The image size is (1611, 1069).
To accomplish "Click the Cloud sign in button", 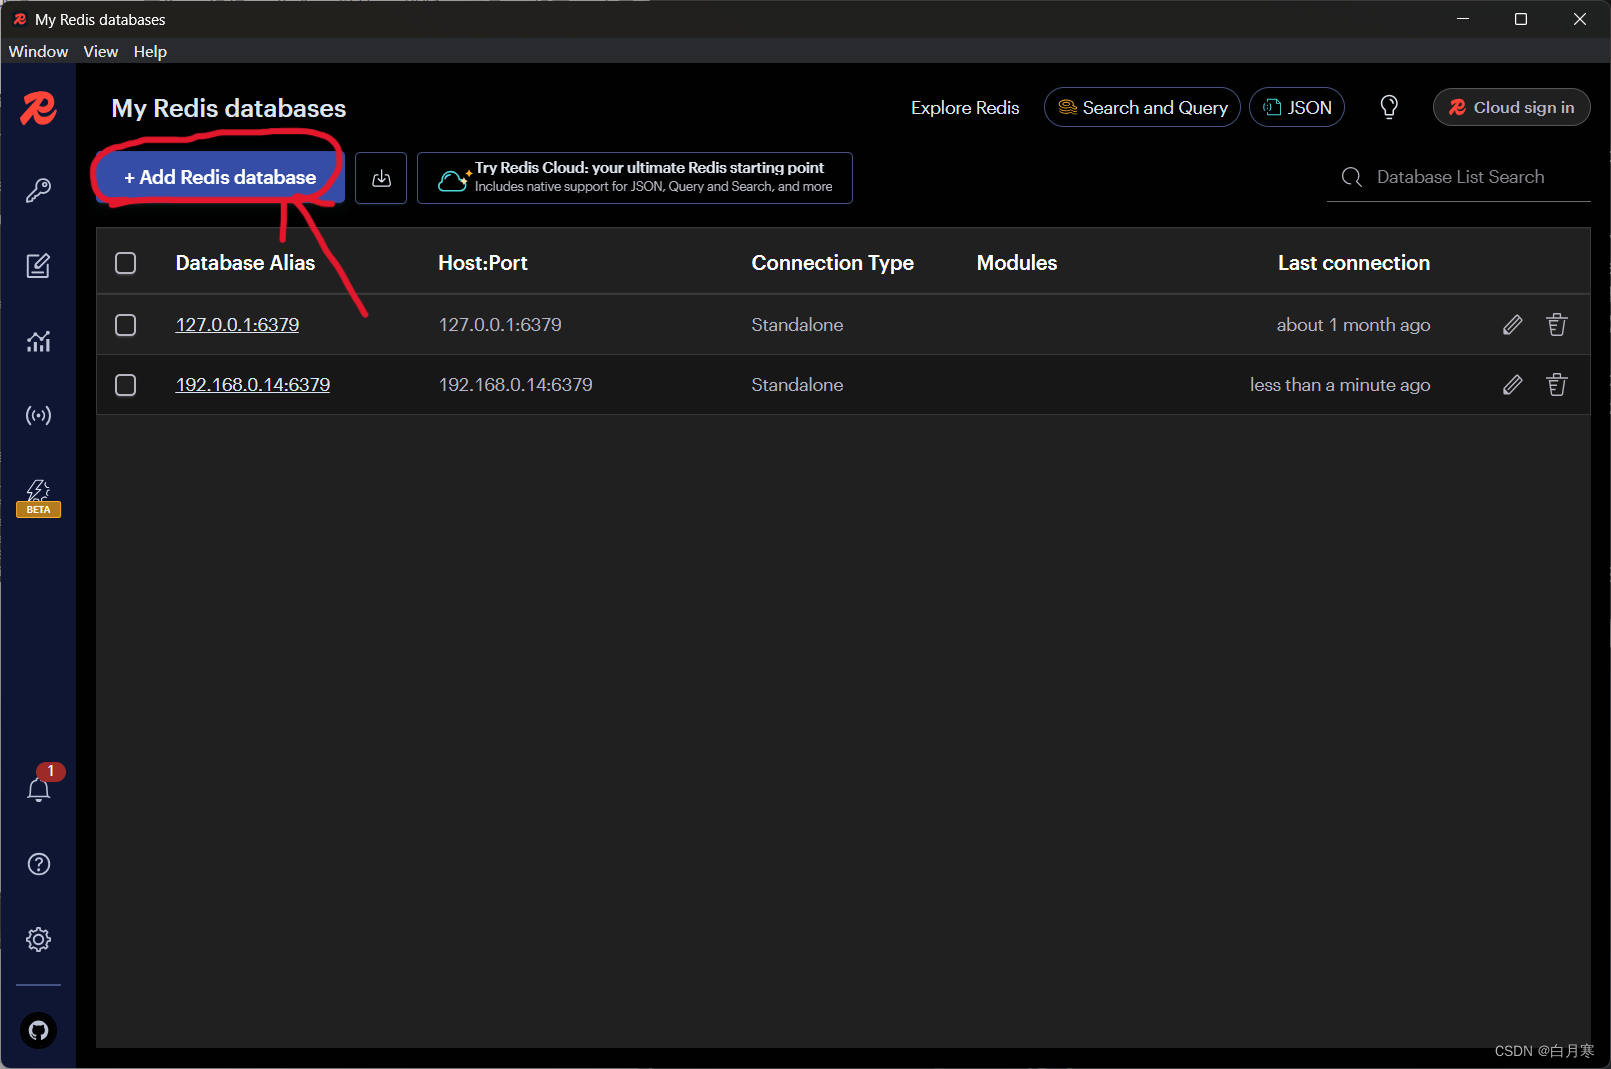I will click(x=1511, y=107).
